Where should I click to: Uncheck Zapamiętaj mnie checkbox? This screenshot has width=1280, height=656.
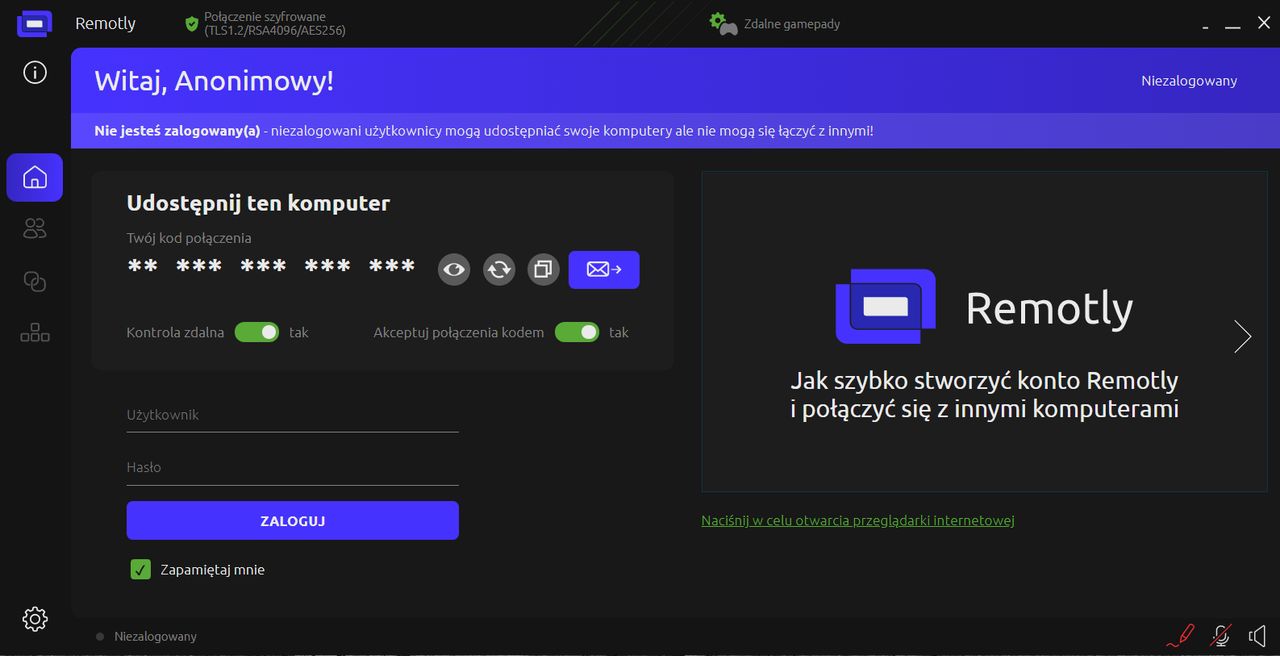coord(140,569)
